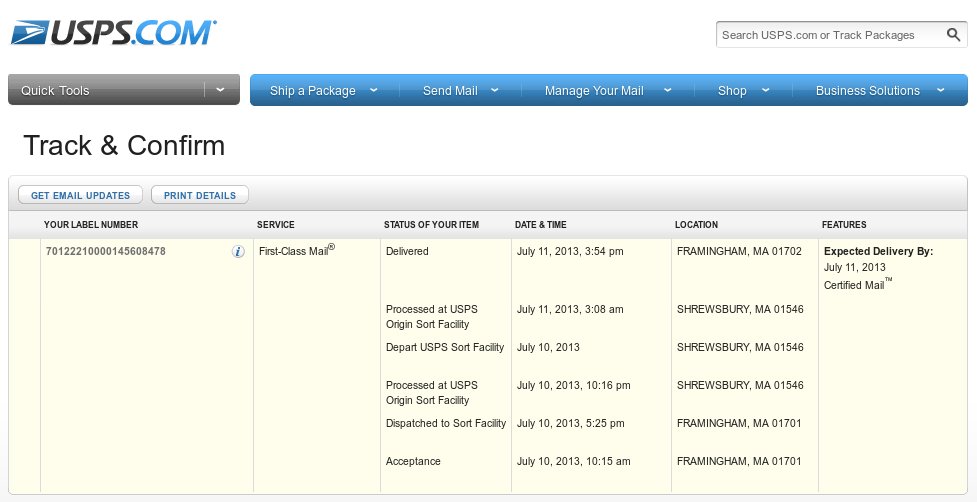977x502 pixels.
Task: Click the Acceptance status entry
Action: tap(413, 461)
